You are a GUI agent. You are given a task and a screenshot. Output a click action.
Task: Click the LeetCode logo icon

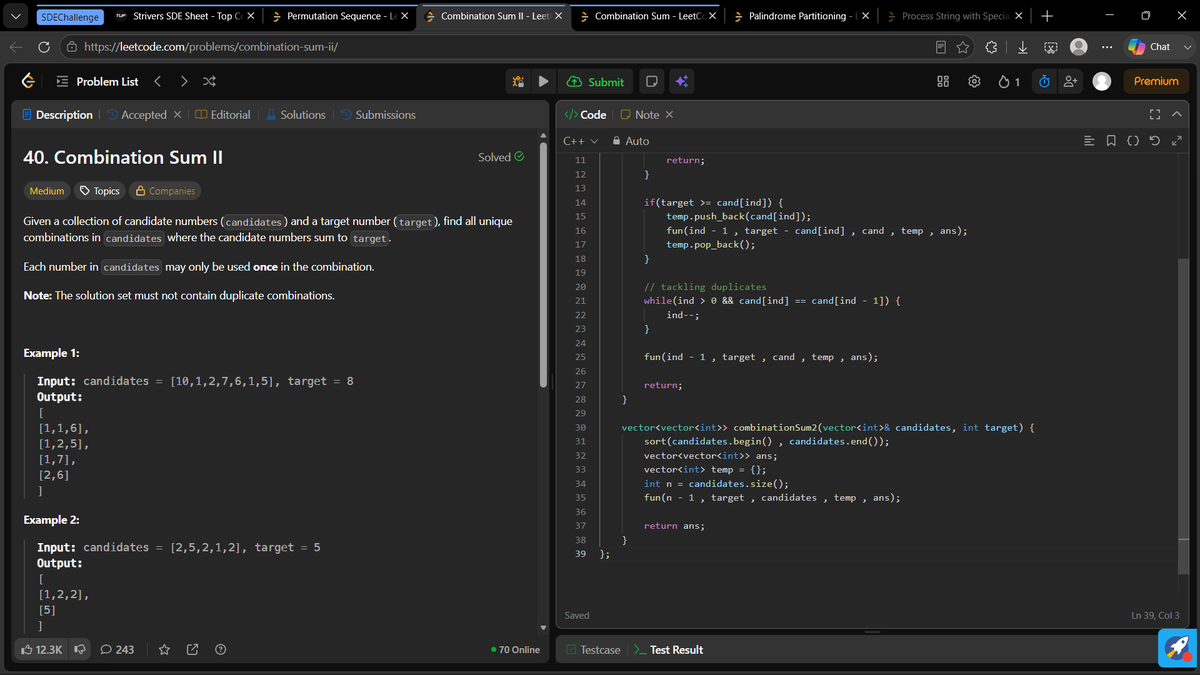pyautogui.click(x=29, y=81)
